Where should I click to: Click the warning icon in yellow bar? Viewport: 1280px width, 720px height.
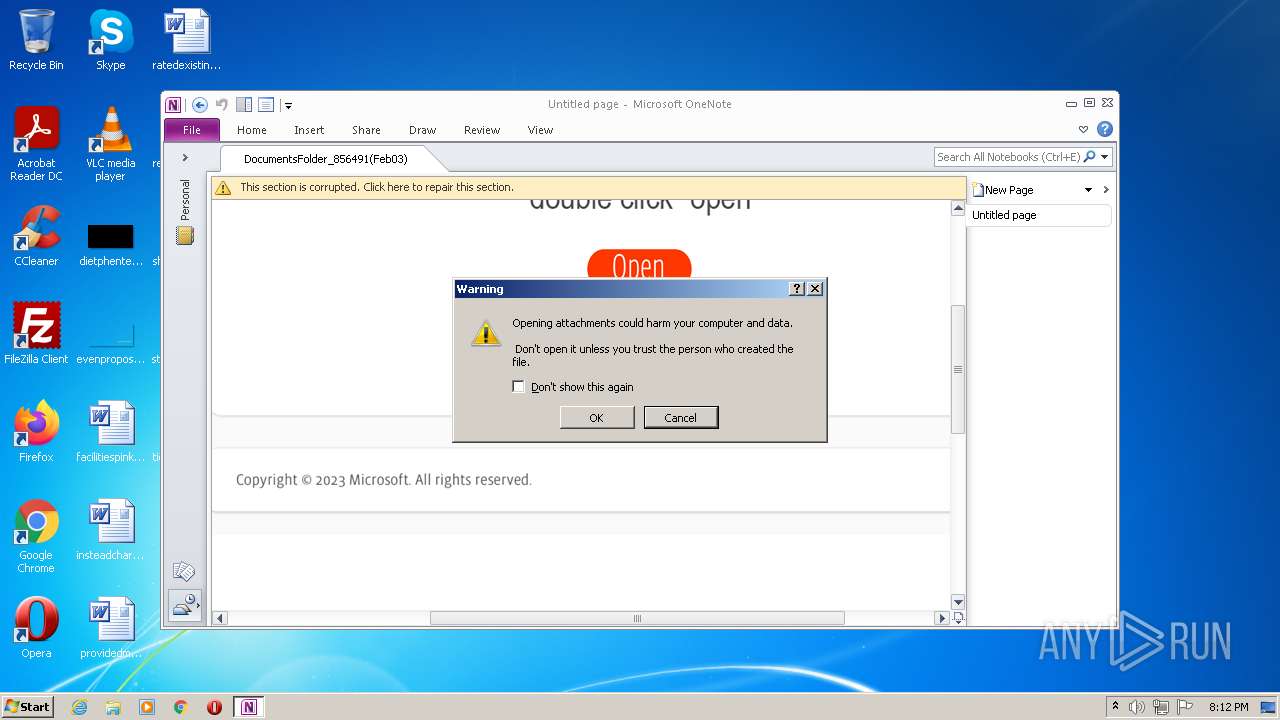point(224,188)
